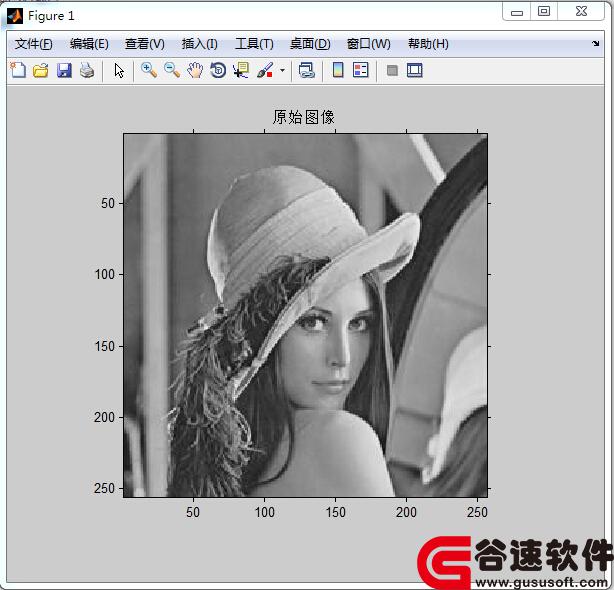Select the Pan hand tool
The height and width of the screenshot is (590, 614).
tap(195, 70)
